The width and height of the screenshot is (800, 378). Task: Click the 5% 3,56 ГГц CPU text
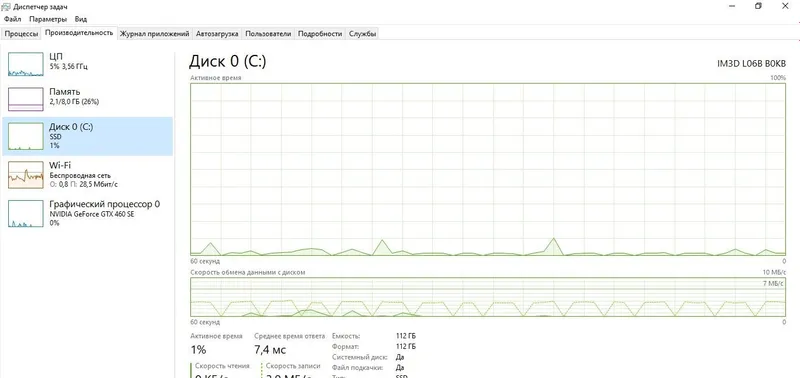click(68, 66)
